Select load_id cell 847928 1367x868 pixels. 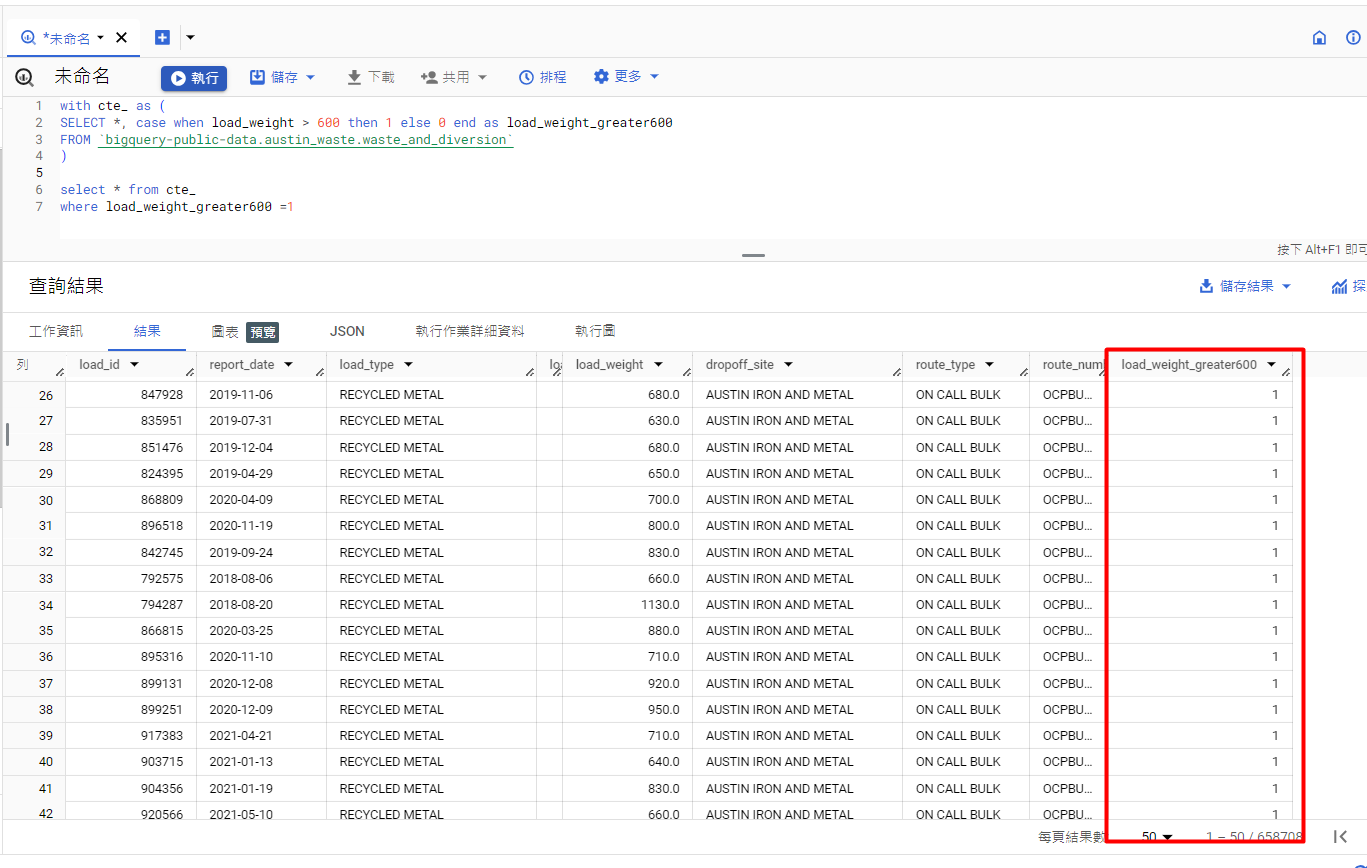(162, 395)
